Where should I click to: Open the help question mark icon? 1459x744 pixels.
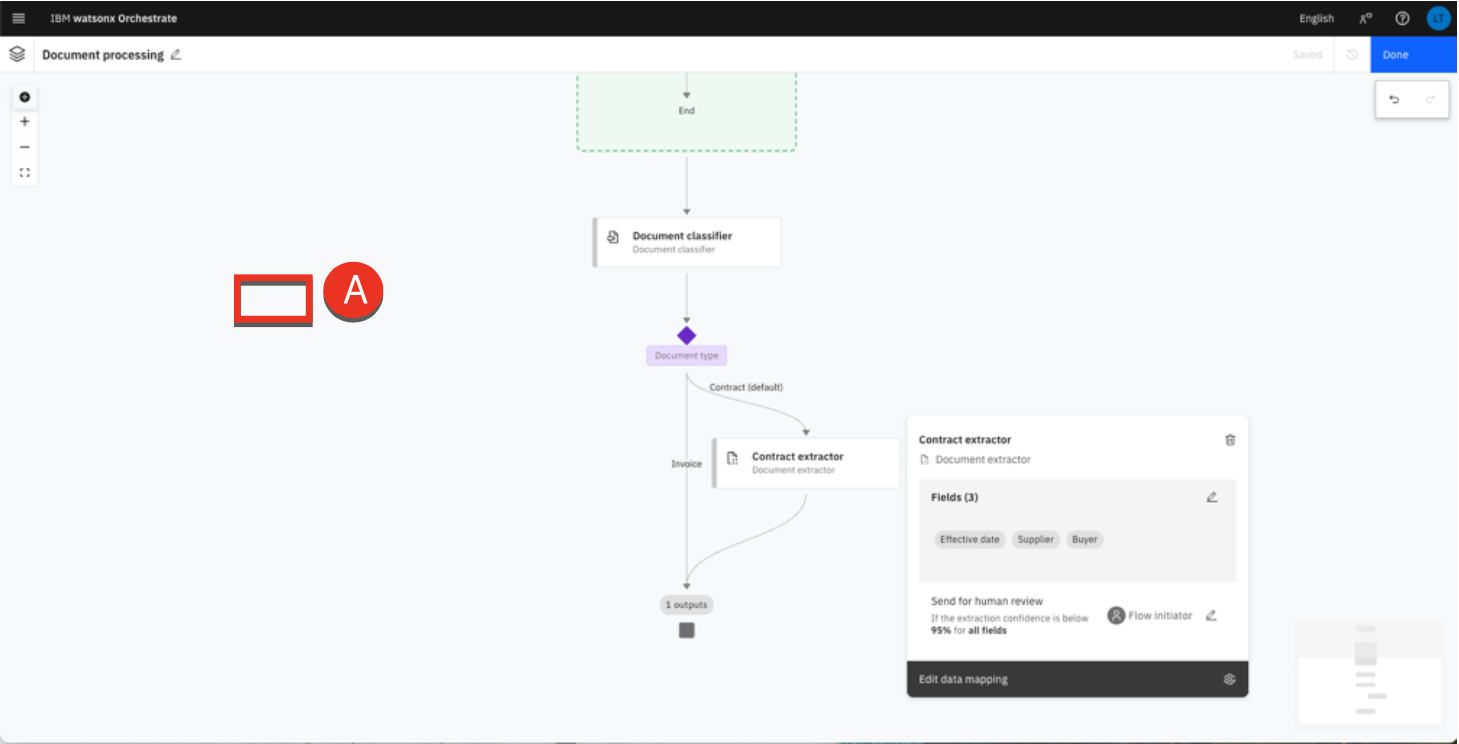click(1402, 18)
